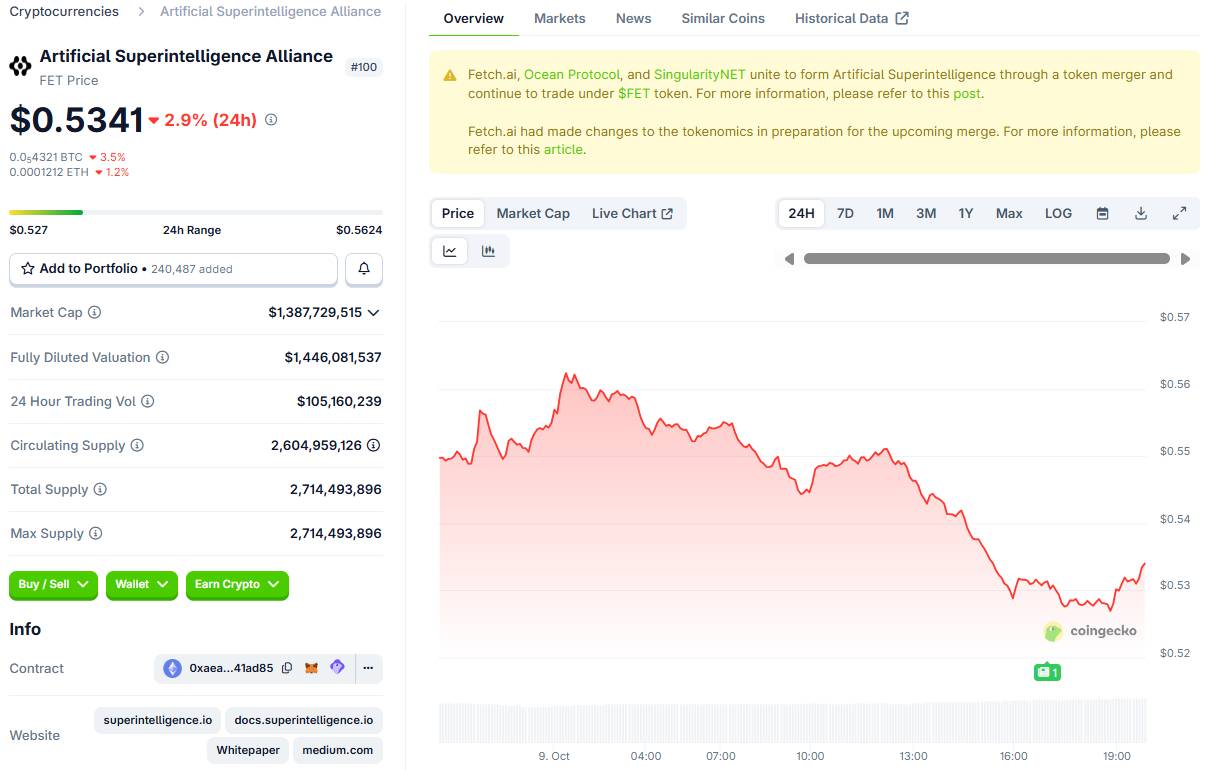Viewport: 1211px width, 770px height.
Task: Click the Circulating Supply info icon
Action: click(x=137, y=445)
